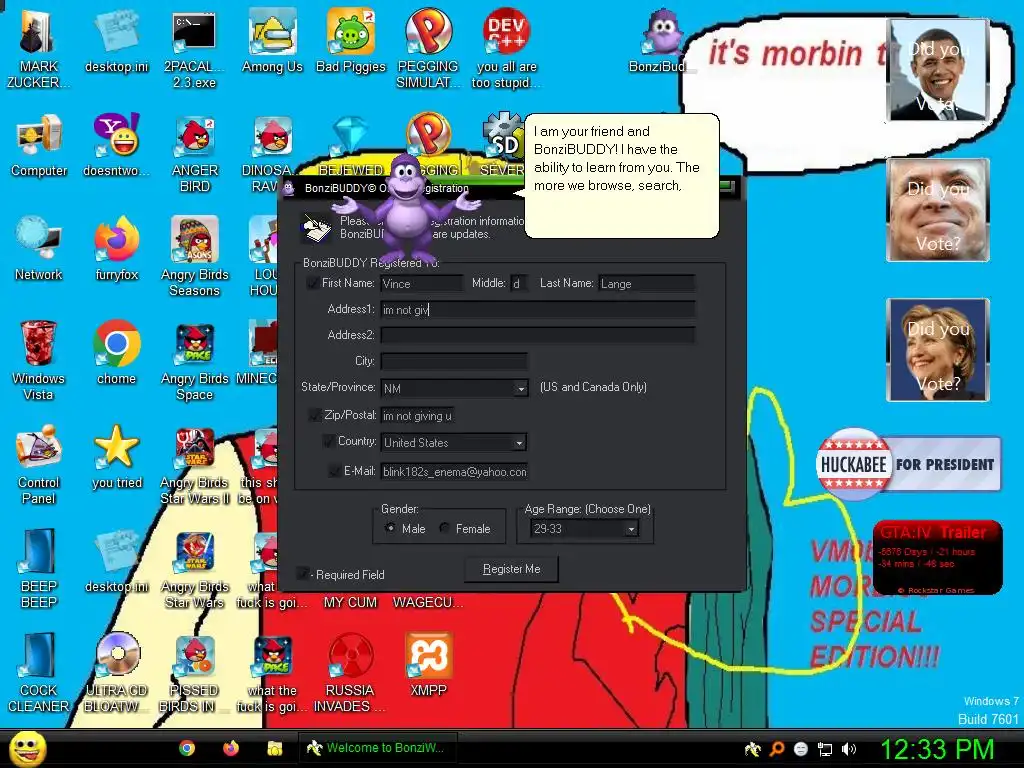The height and width of the screenshot is (768, 1024).
Task: Open the doesntwo Yahoo messenger icon
Action: (x=116, y=145)
